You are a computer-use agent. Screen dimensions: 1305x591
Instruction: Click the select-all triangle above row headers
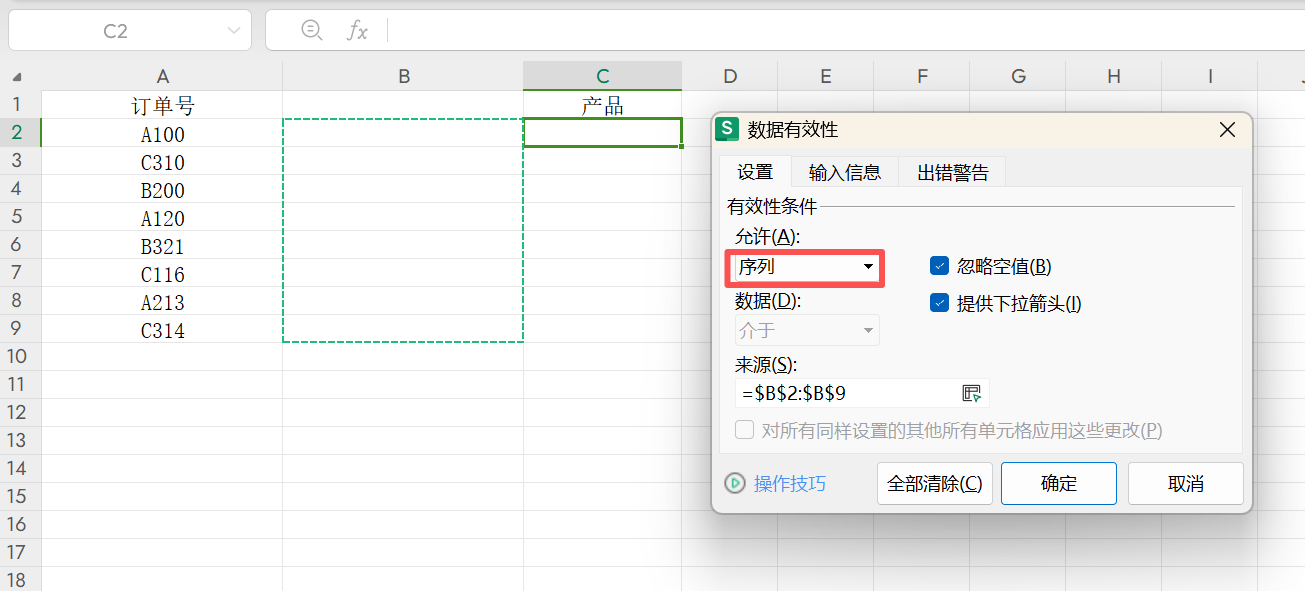pyautogui.click(x=14, y=75)
